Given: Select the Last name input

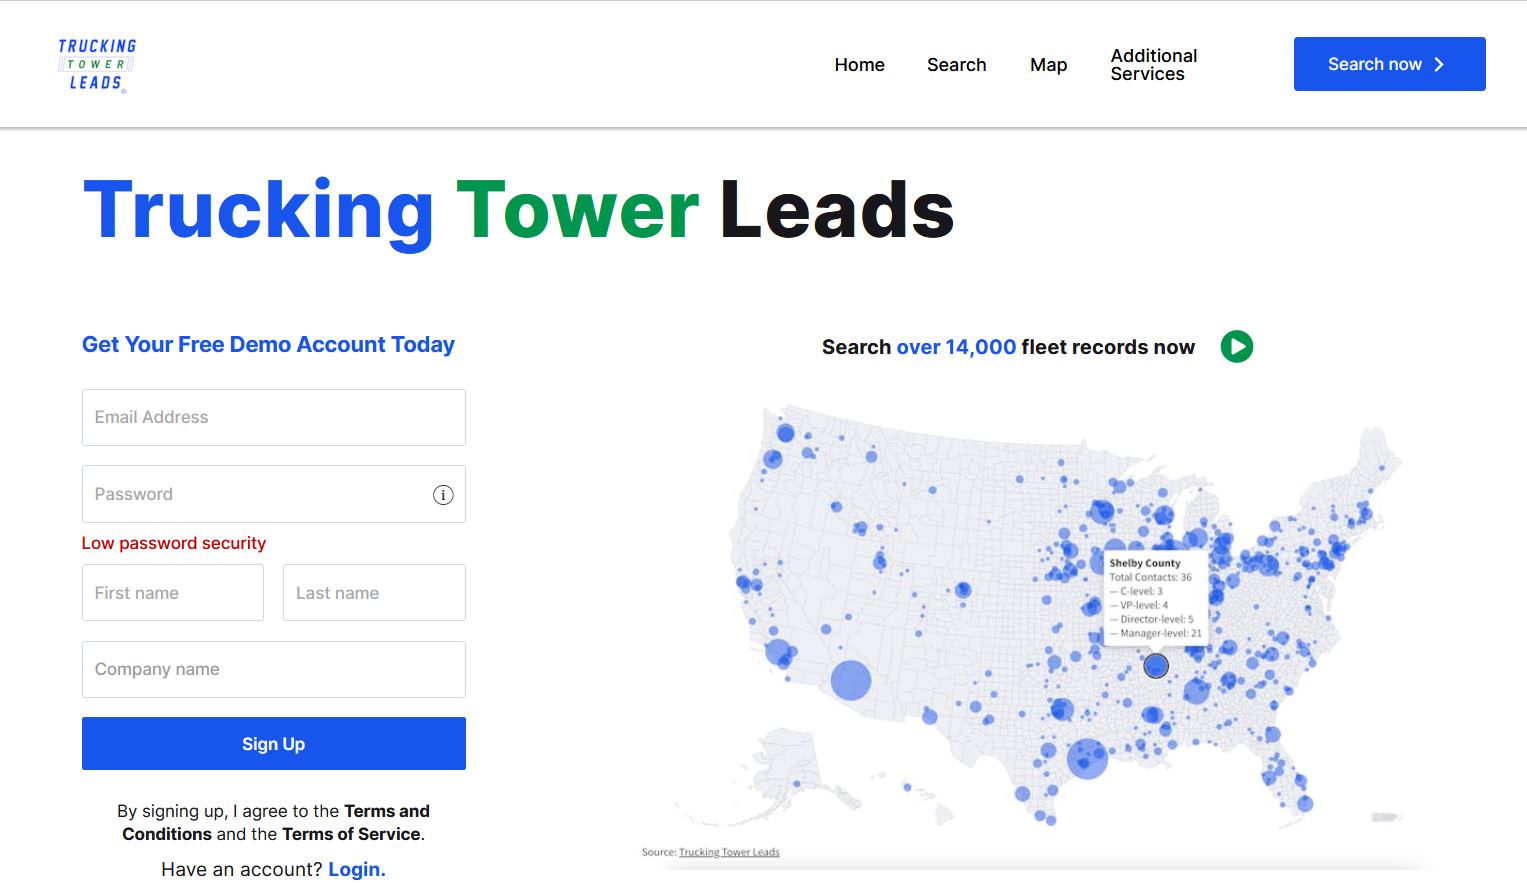Looking at the screenshot, I should [374, 593].
